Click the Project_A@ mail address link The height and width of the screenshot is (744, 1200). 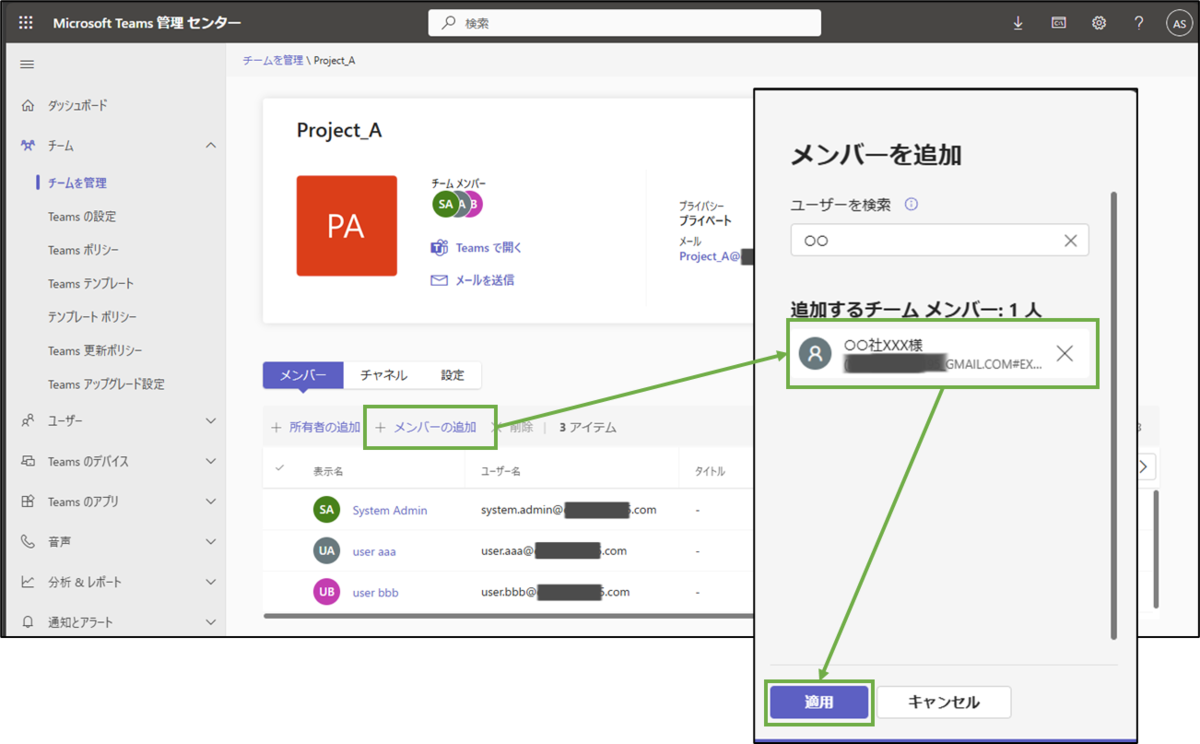(x=711, y=256)
